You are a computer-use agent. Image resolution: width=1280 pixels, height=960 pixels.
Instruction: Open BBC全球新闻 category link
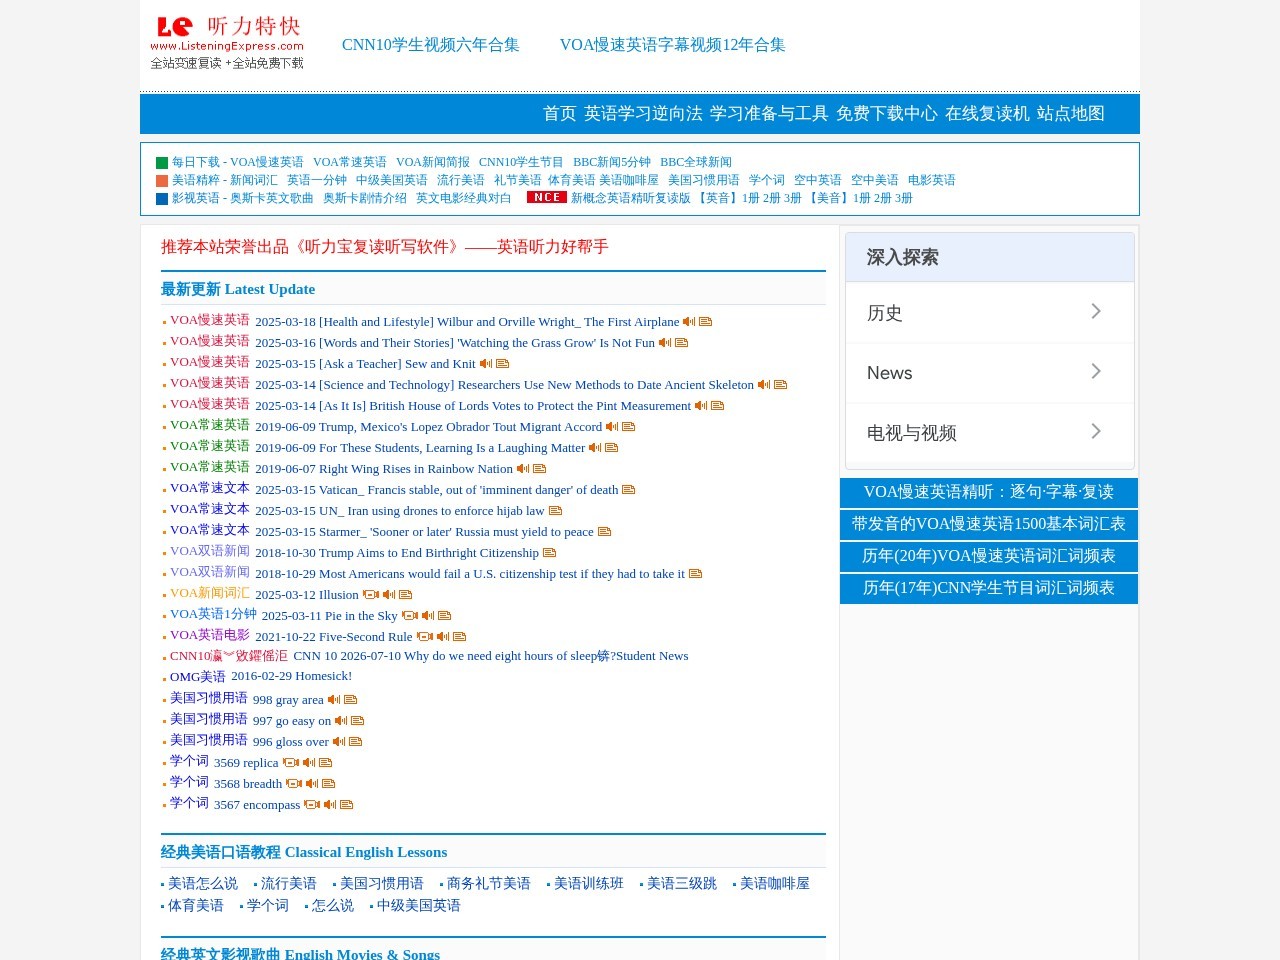point(696,162)
